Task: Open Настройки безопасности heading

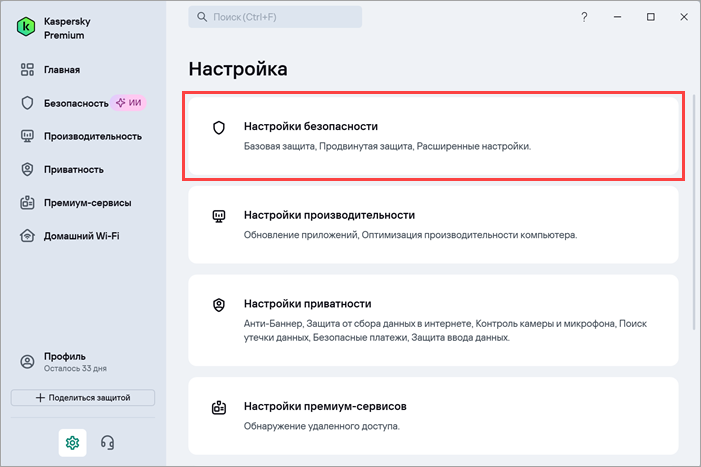Action: [x=311, y=126]
